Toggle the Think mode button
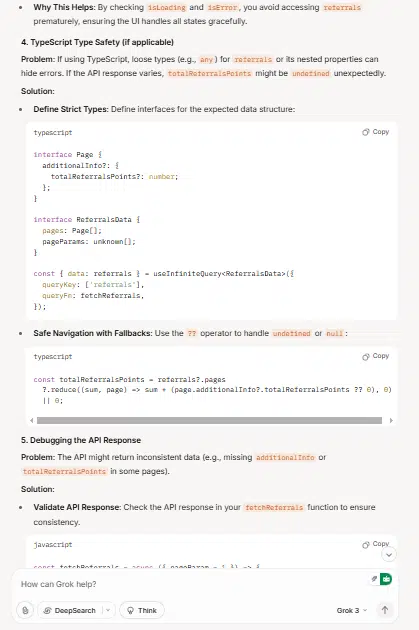419x630 pixels. coord(142,610)
